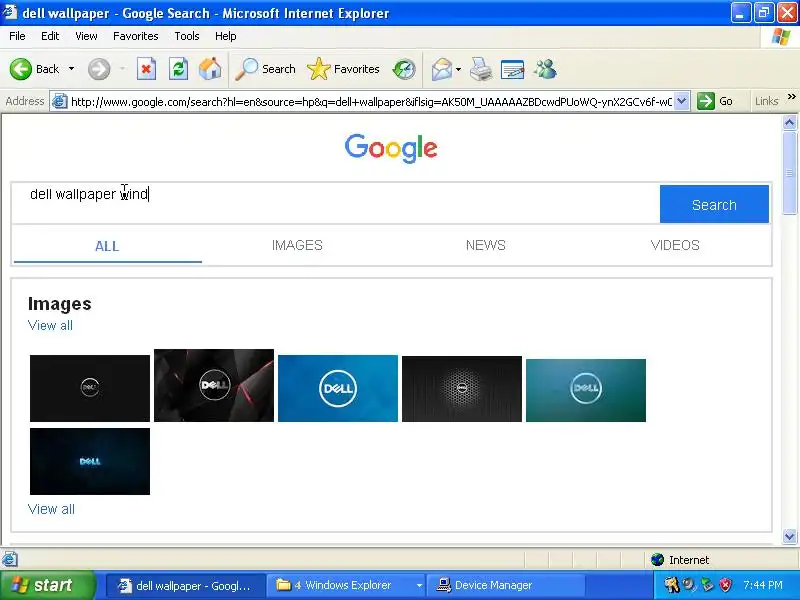800x600 pixels.
Task: Click the scrollbar down arrow
Action: pyautogui.click(x=789, y=536)
